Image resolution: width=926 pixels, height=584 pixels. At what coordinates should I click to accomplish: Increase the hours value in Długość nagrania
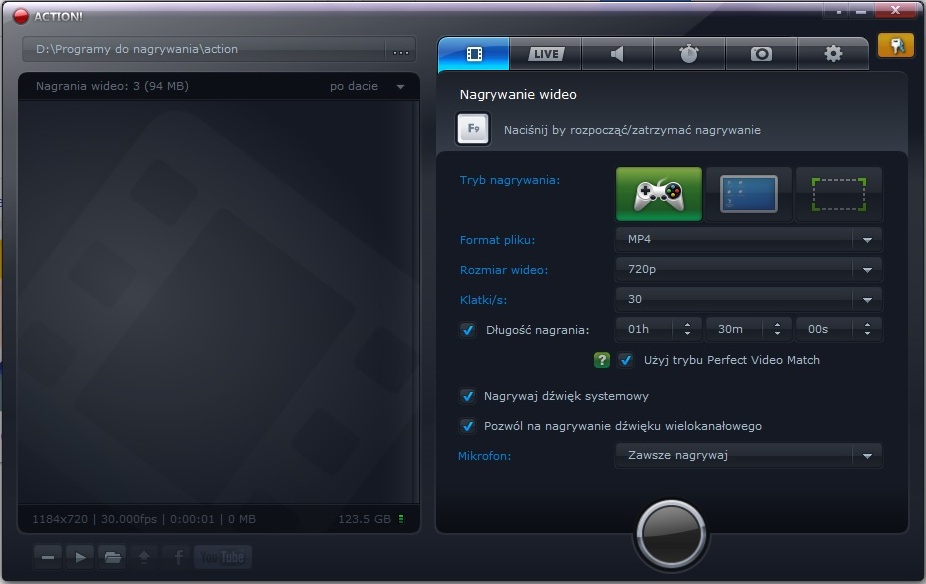tap(687, 324)
